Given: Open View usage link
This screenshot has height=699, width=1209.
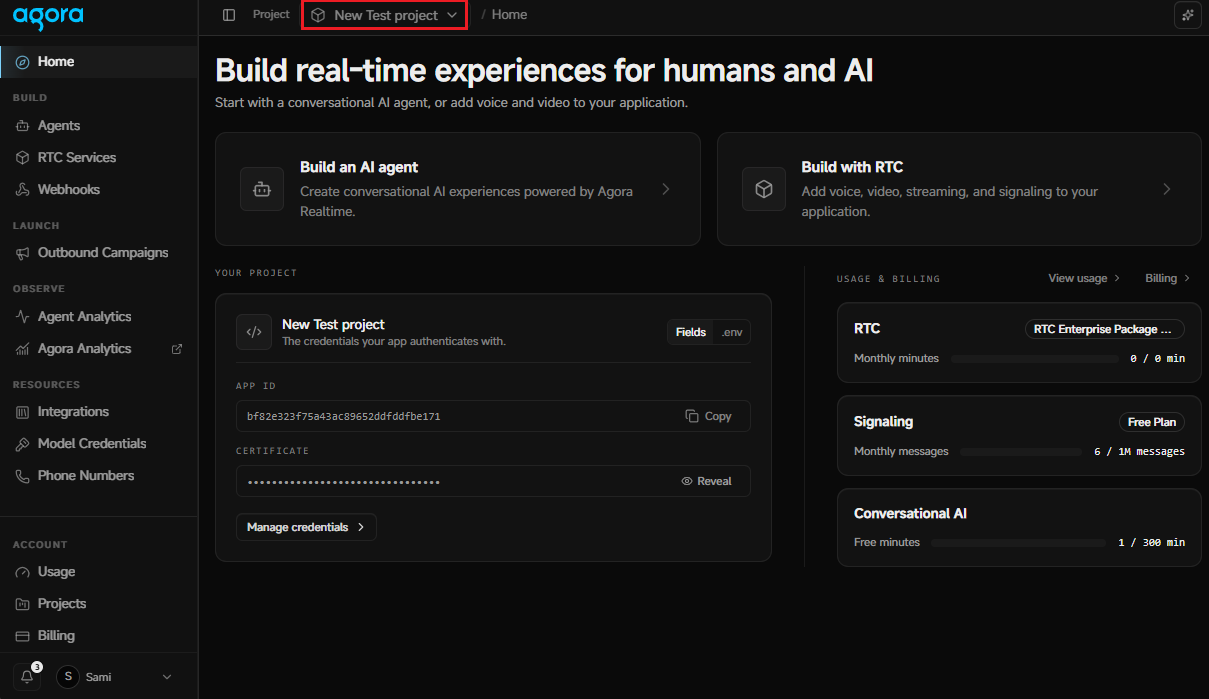Looking at the screenshot, I should [x=1084, y=278].
